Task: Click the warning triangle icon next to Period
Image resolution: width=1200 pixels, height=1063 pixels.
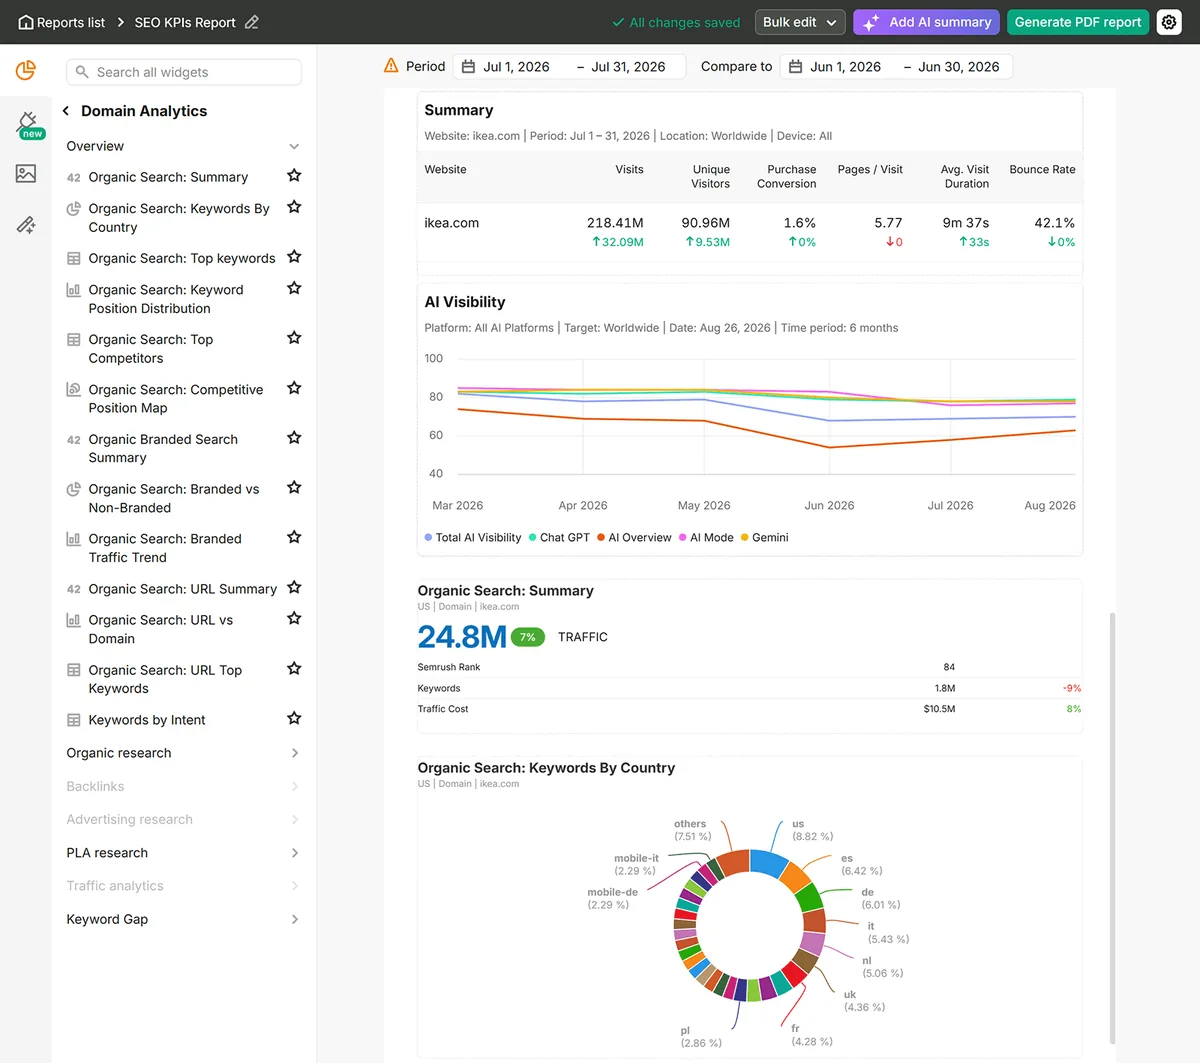Action: (391, 66)
